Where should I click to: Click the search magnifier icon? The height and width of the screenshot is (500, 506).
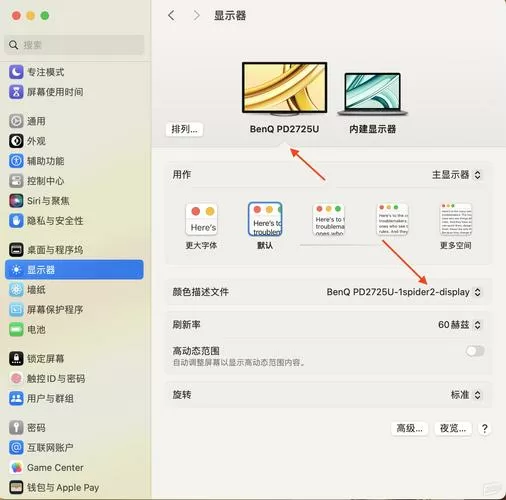point(13,45)
